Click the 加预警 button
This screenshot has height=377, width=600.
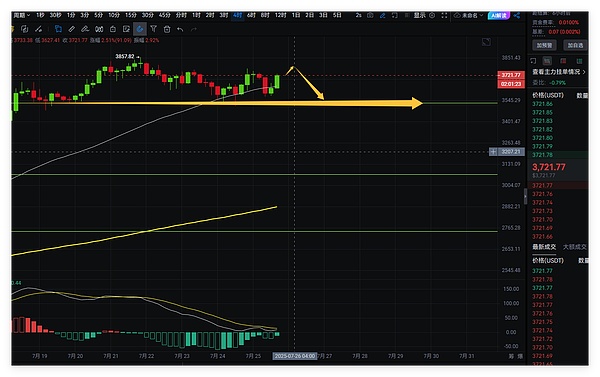544,45
